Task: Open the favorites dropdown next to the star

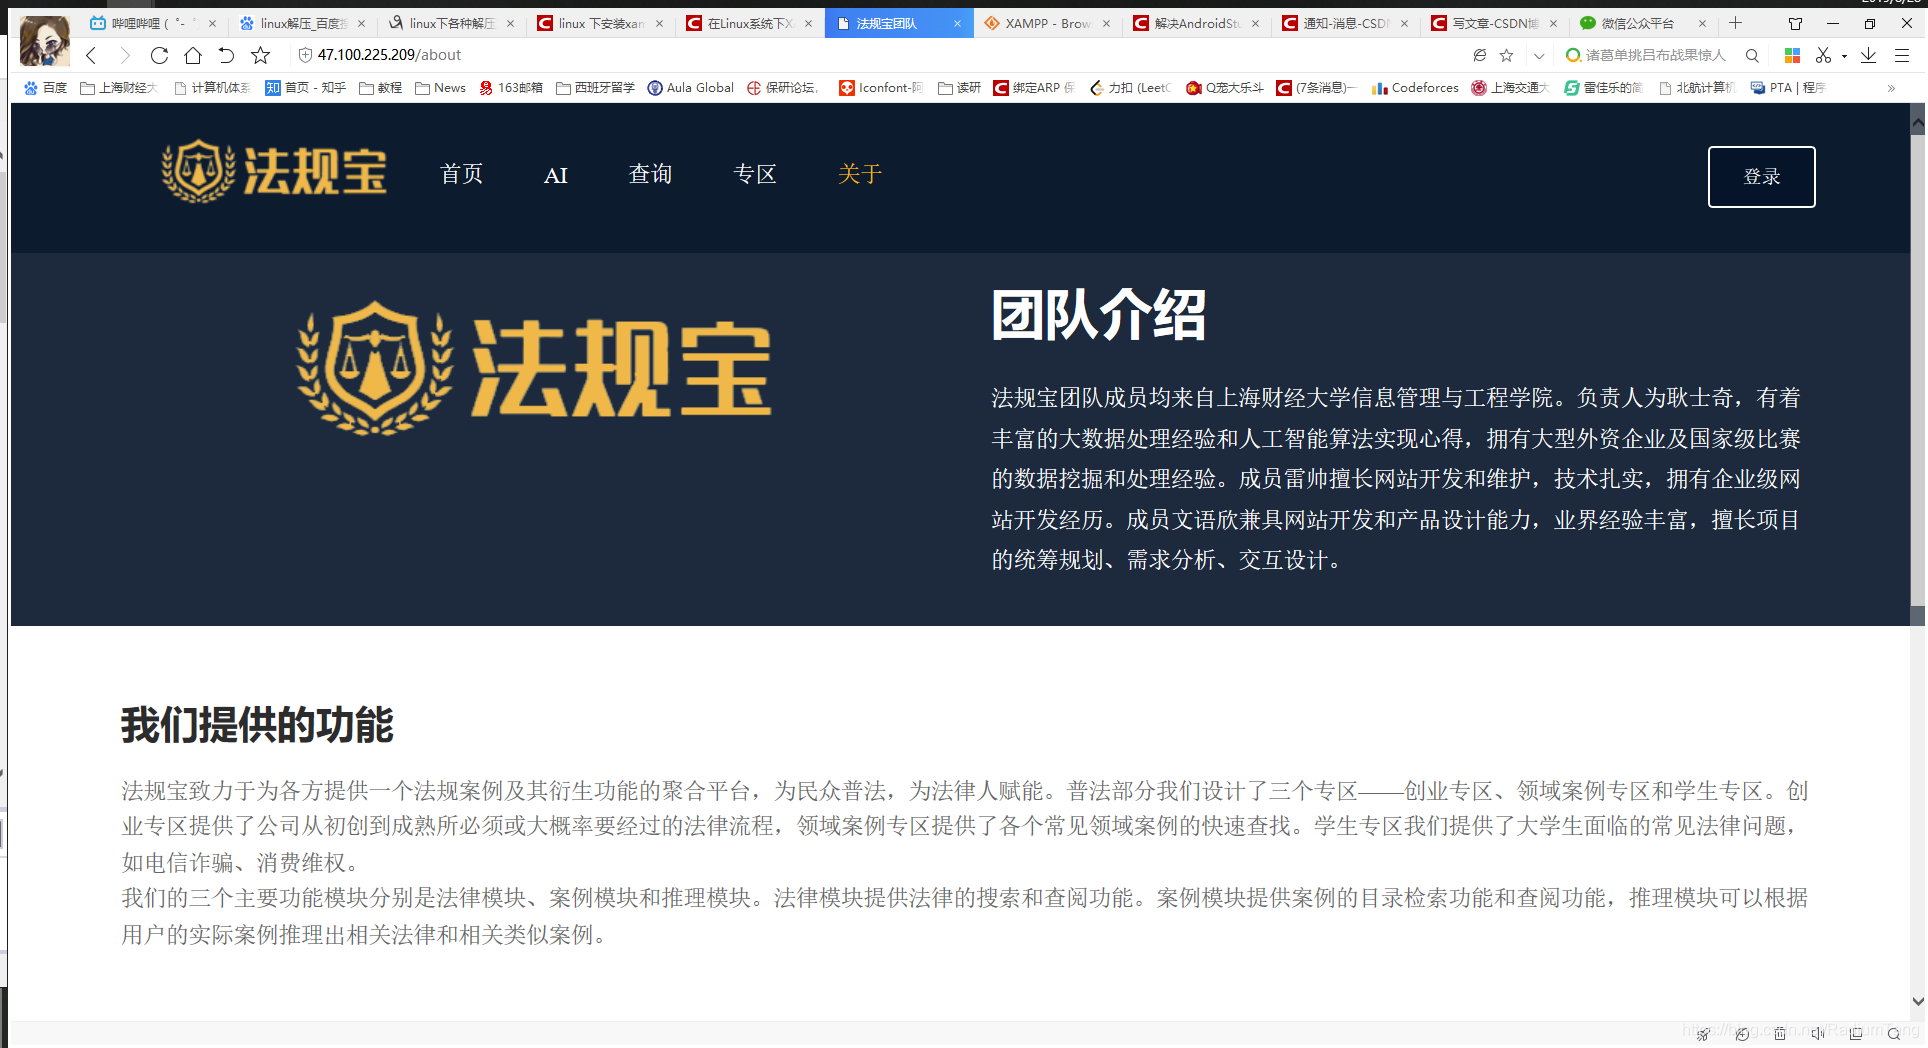Action: (1537, 55)
